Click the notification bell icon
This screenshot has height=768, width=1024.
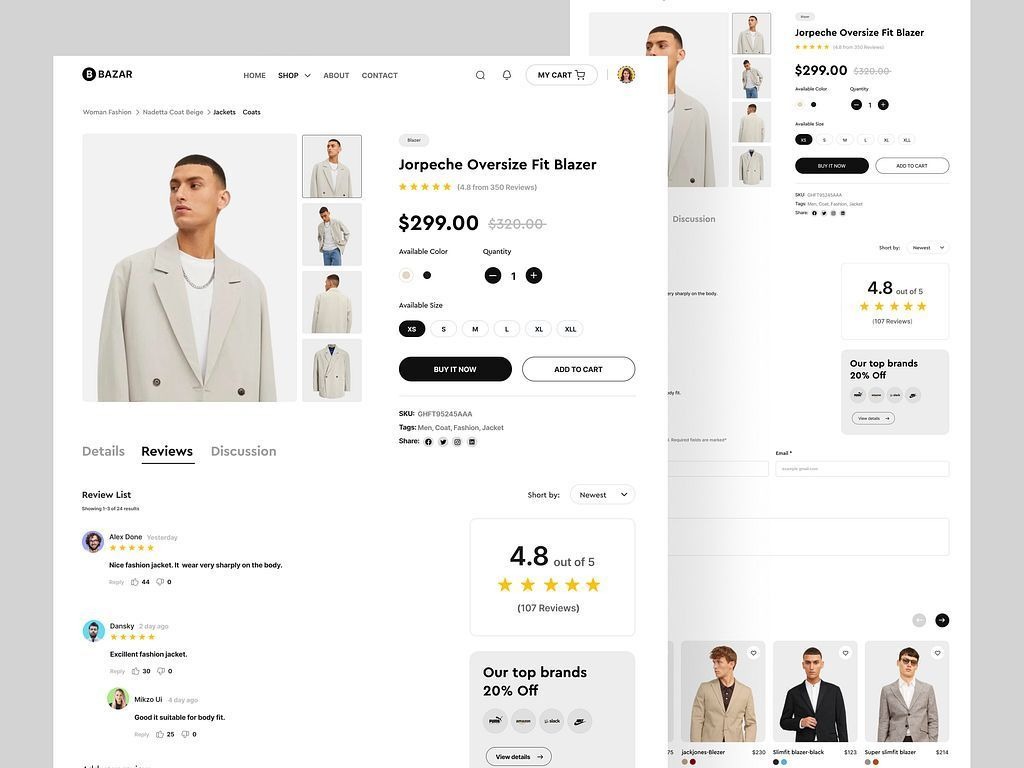[x=506, y=74]
